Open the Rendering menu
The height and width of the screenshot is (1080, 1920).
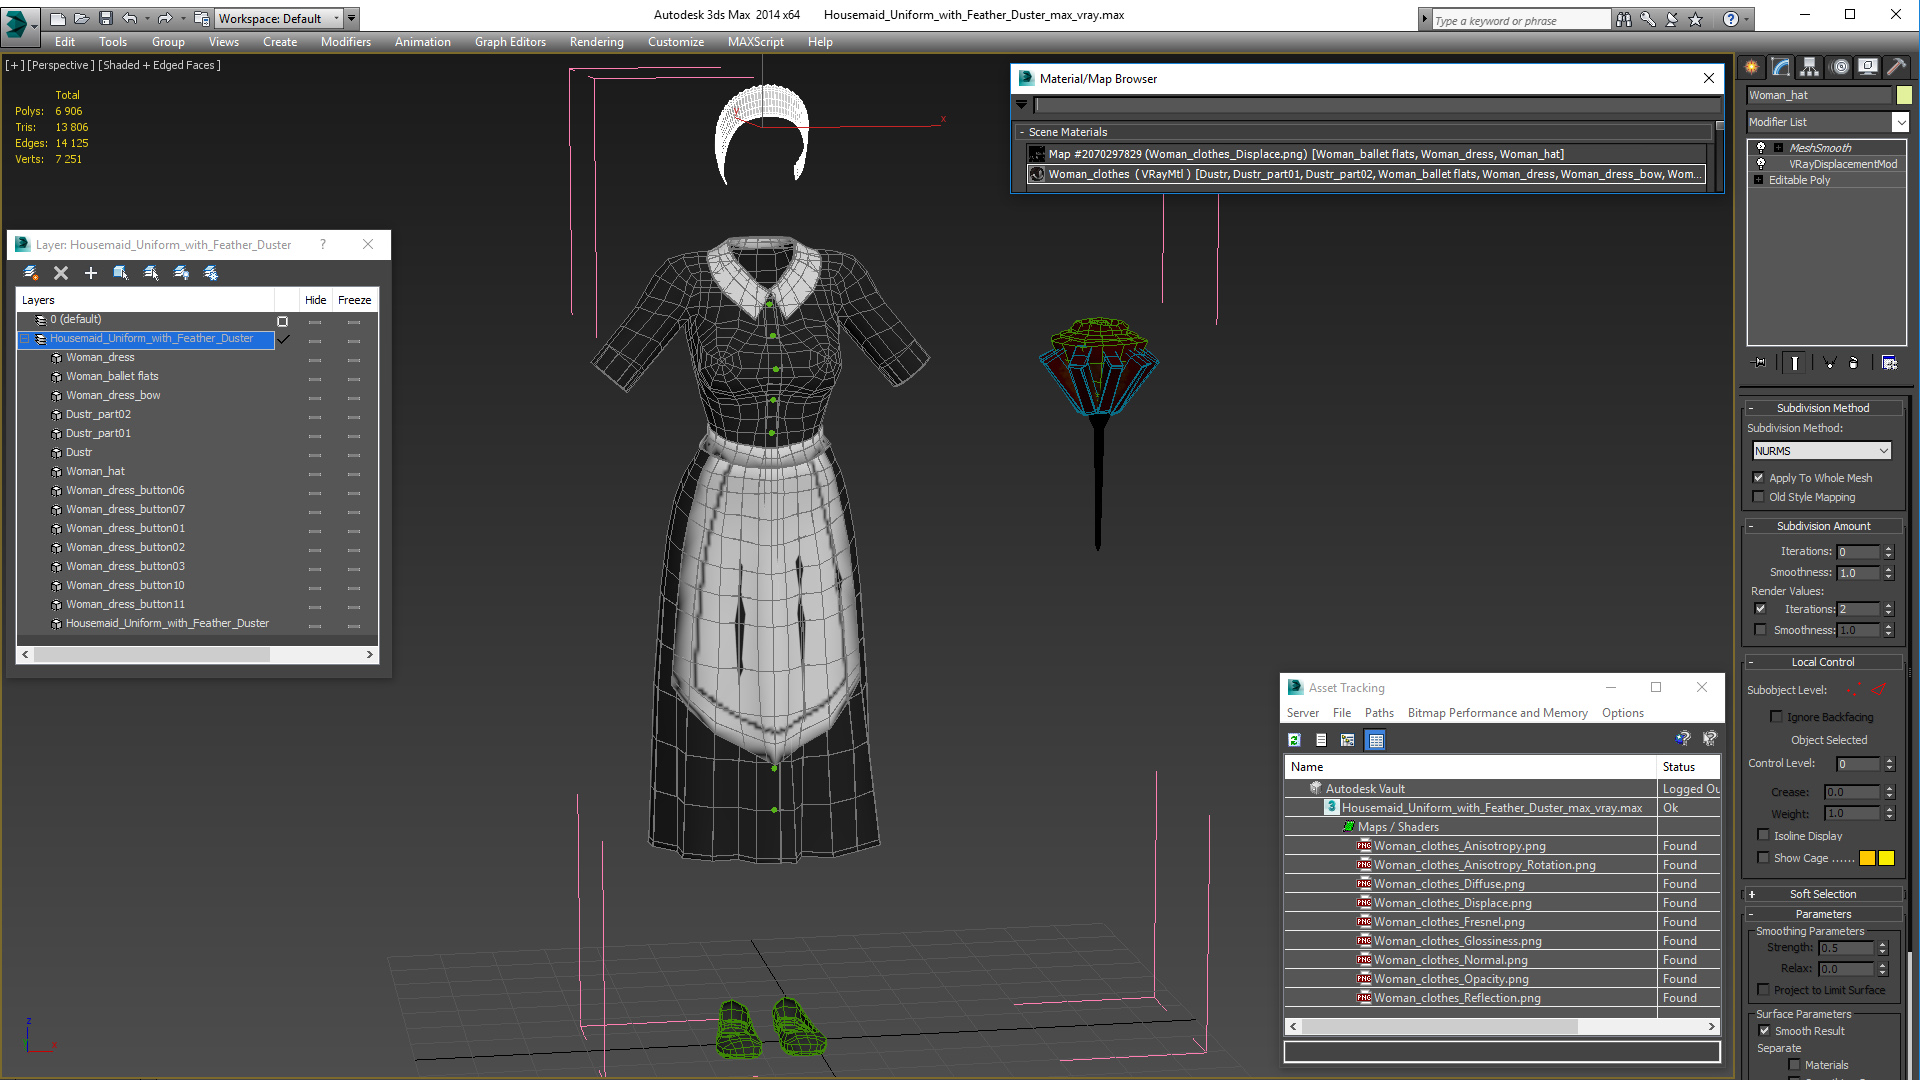[597, 42]
